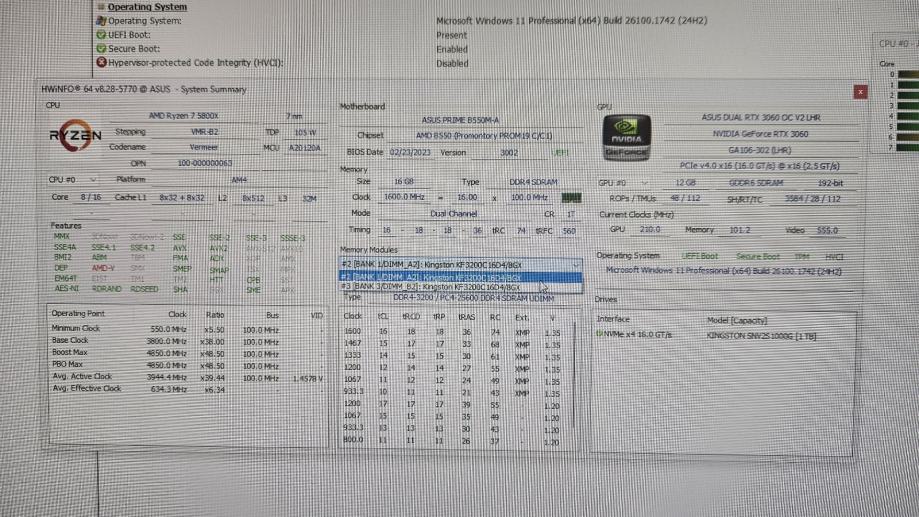Click the GDDR6 SDRAM memory type

[x=756, y=183]
